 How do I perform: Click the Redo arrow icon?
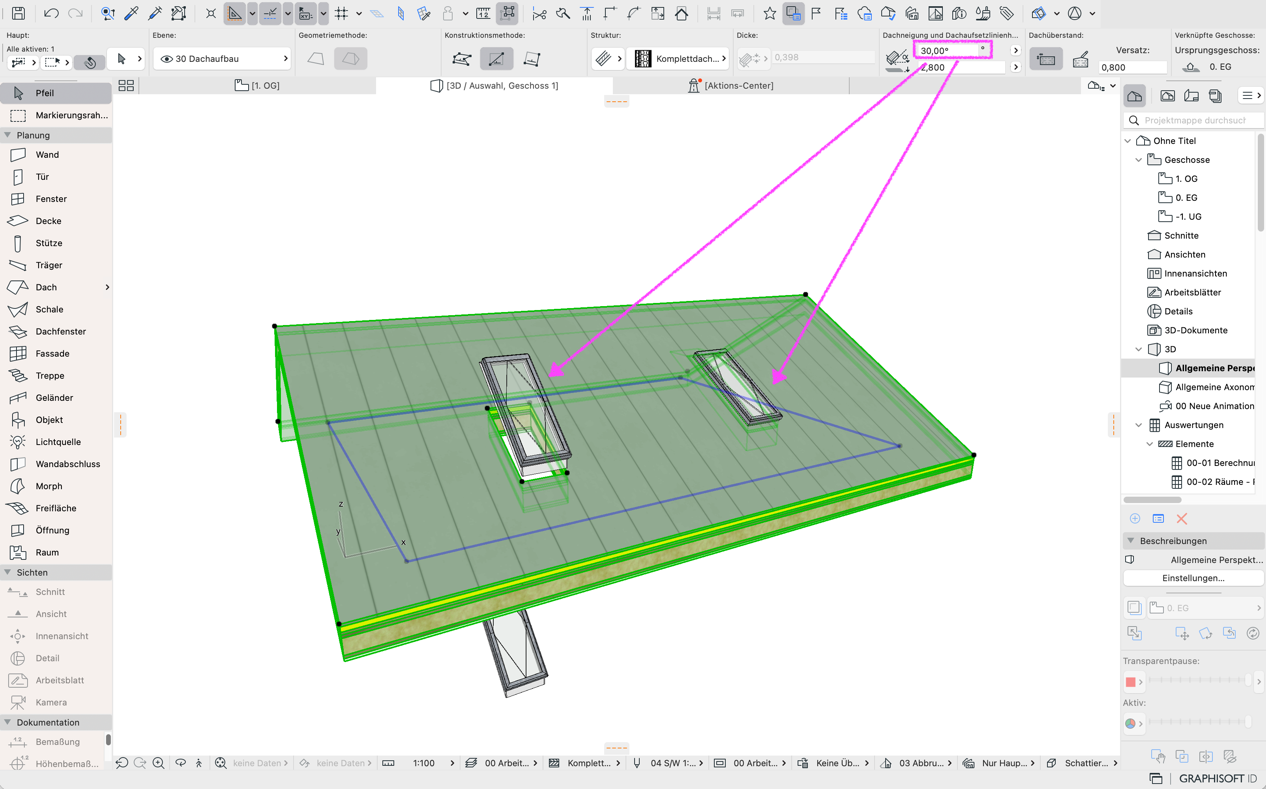click(x=75, y=14)
